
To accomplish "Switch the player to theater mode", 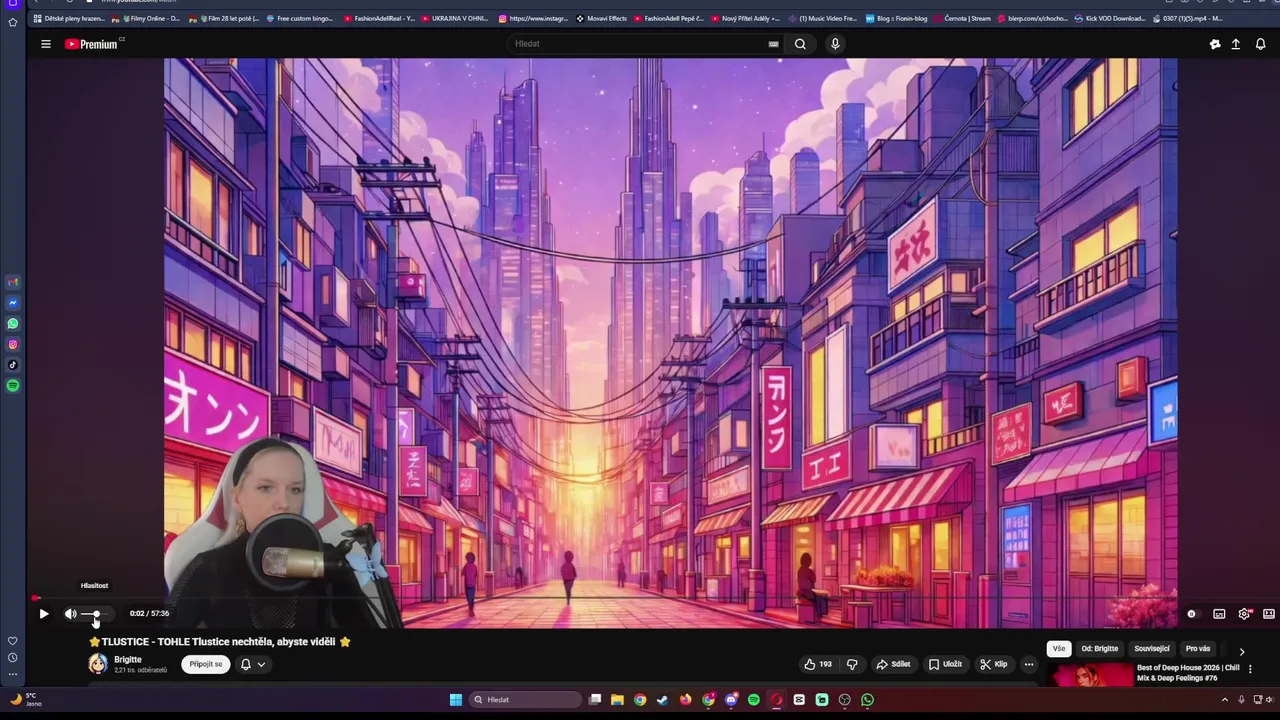I will coord(1269,614).
